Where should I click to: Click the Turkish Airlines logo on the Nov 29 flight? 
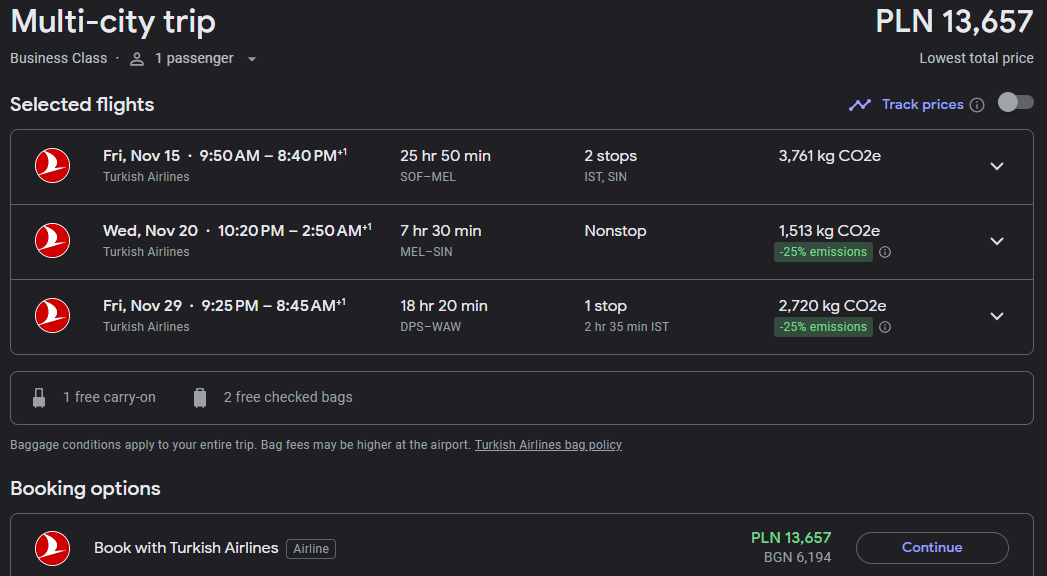pyautogui.click(x=52, y=316)
